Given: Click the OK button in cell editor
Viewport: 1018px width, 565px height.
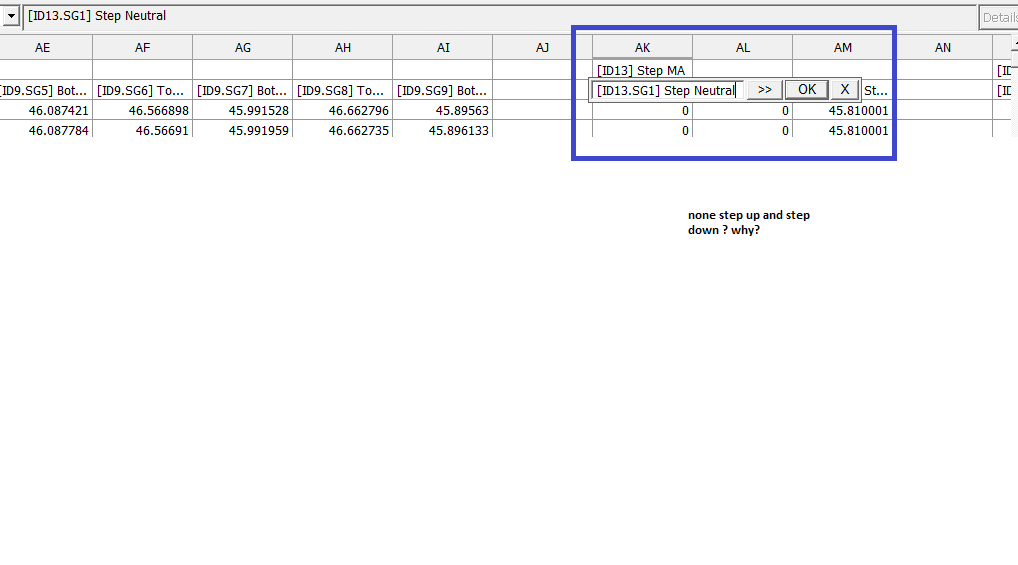Looking at the screenshot, I should coord(806,90).
